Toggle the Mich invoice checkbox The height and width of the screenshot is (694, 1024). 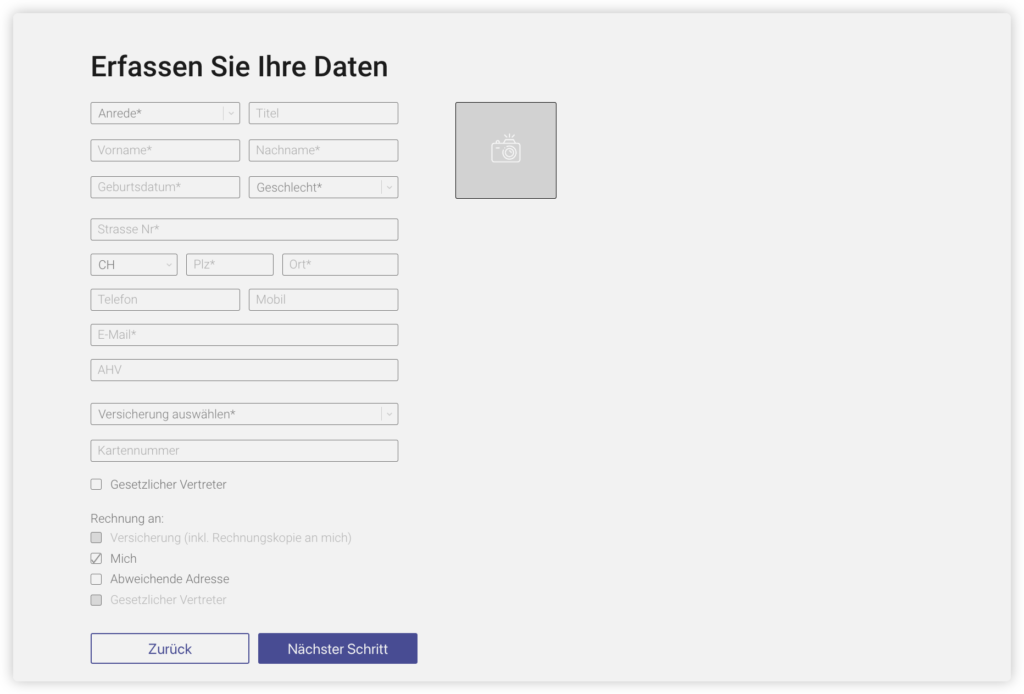pos(97,559)
